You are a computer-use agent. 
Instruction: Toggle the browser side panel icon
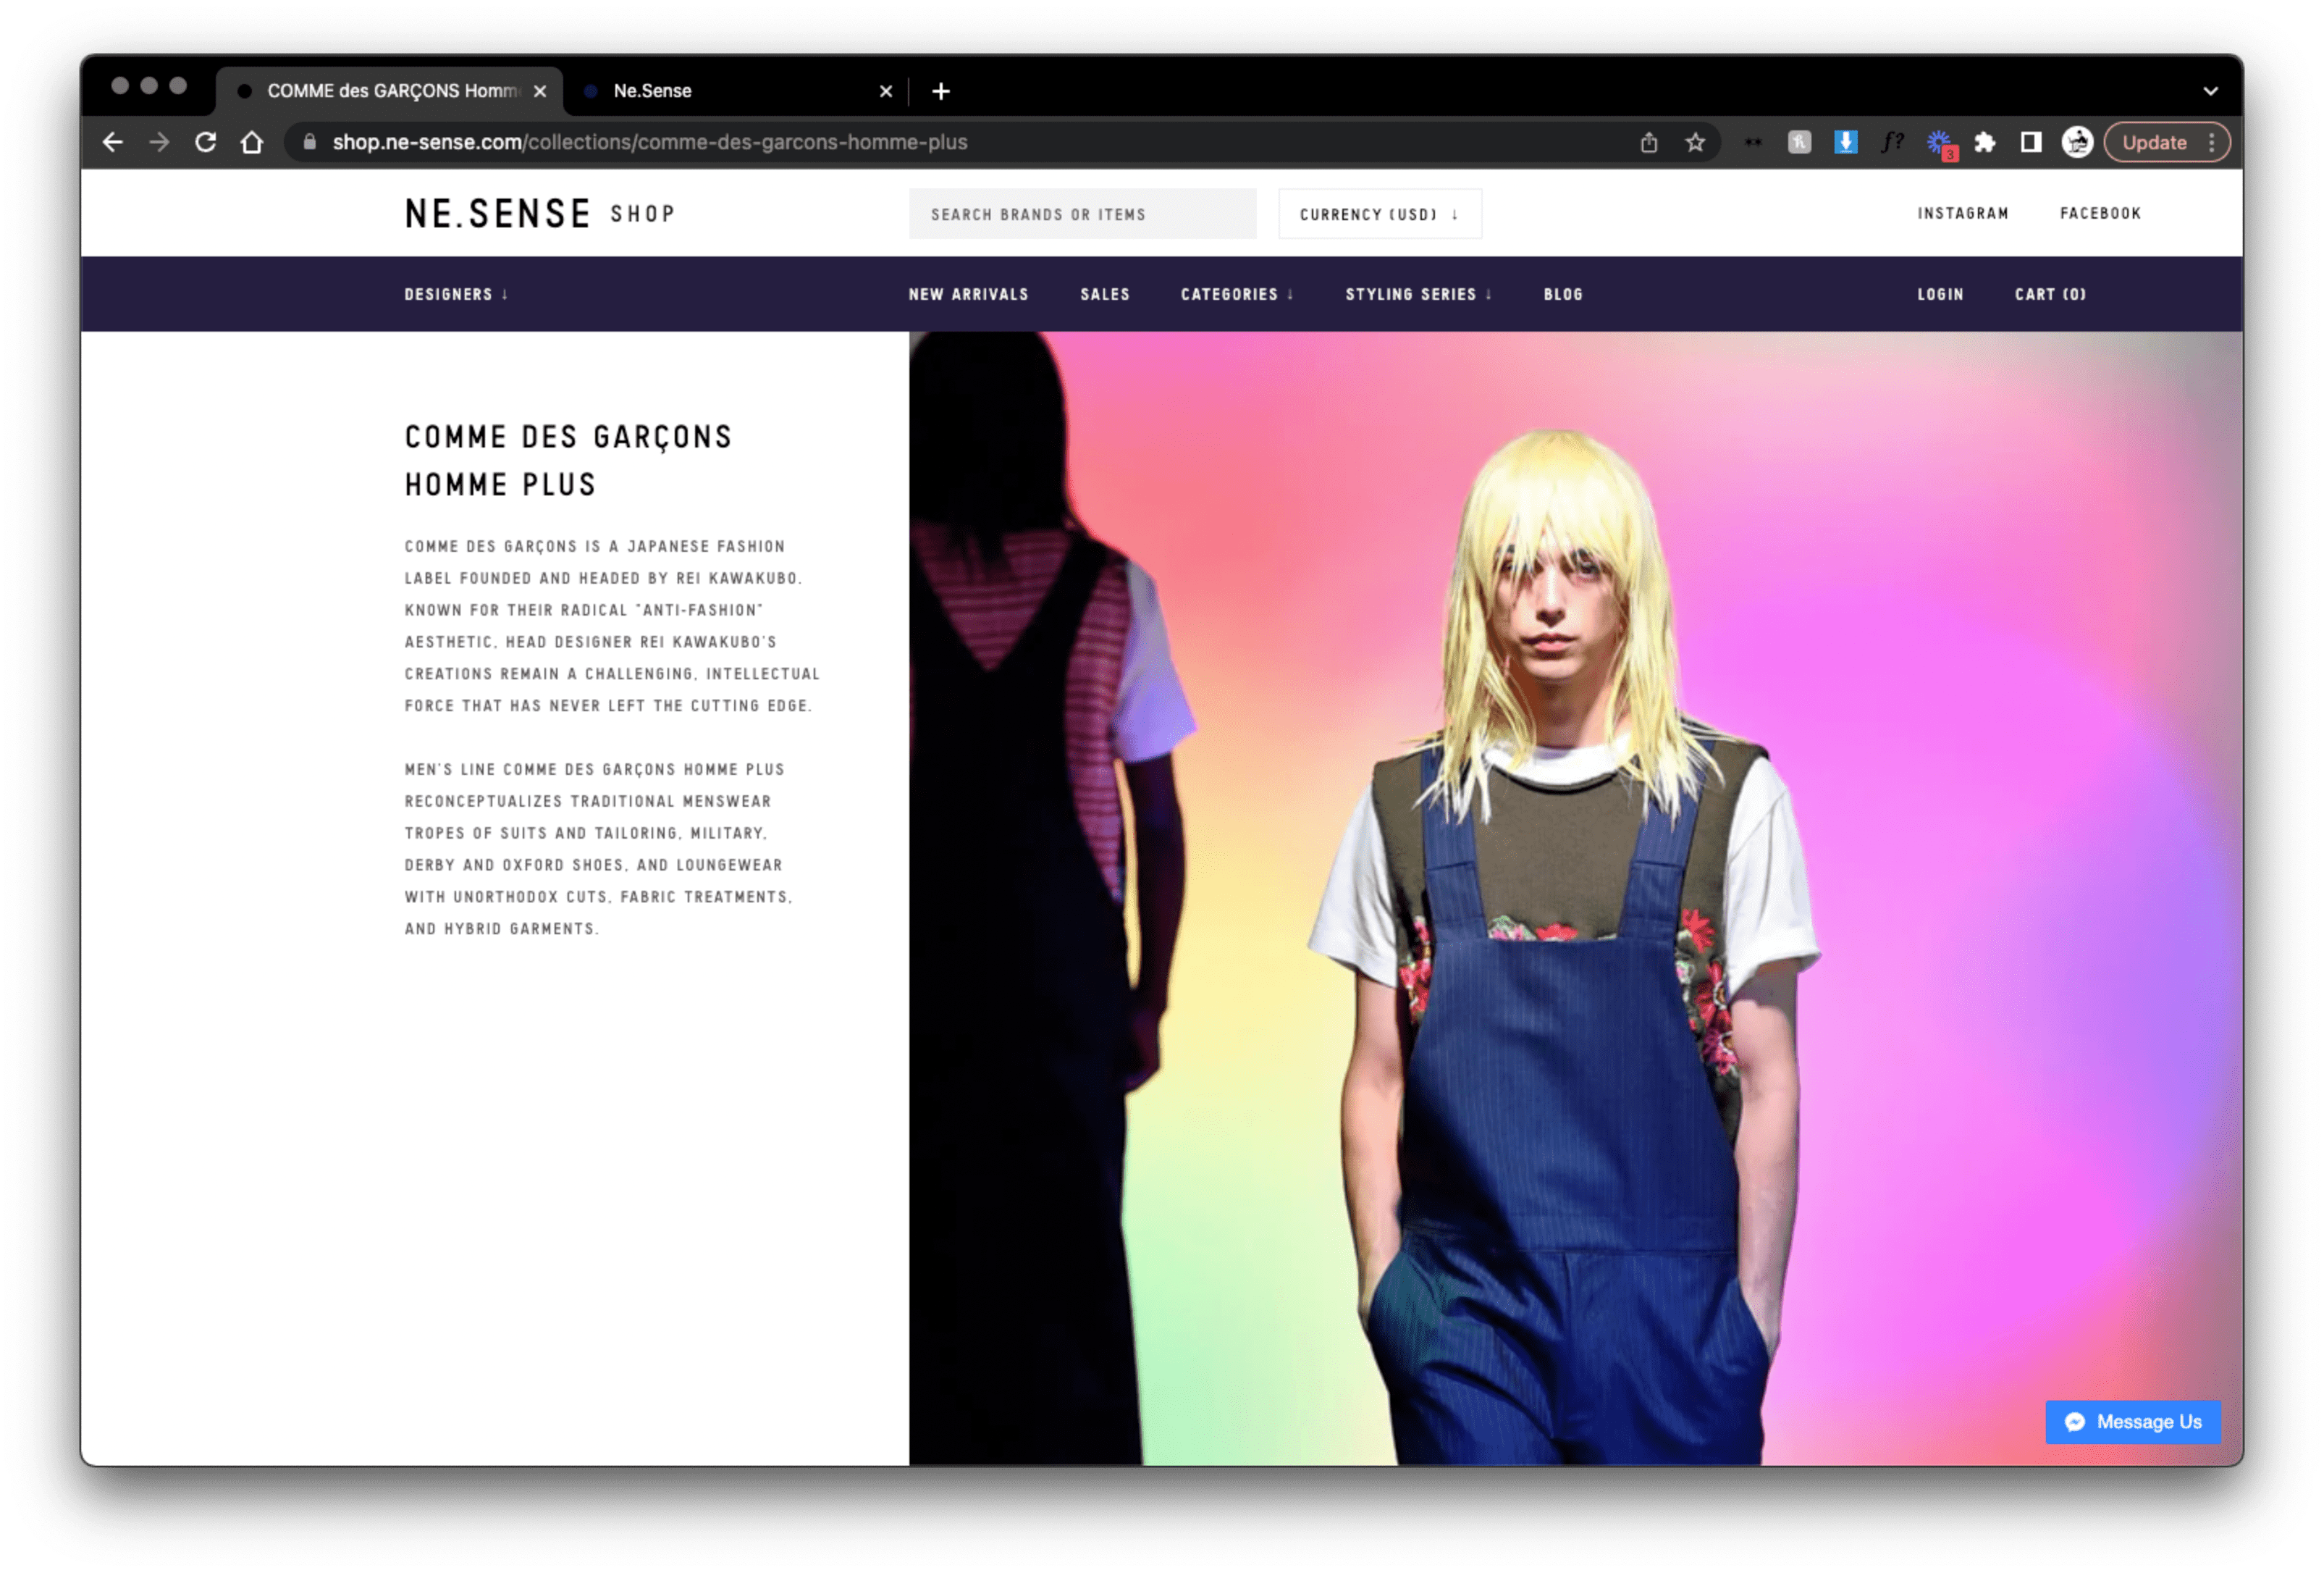(x=2031, y=143)
